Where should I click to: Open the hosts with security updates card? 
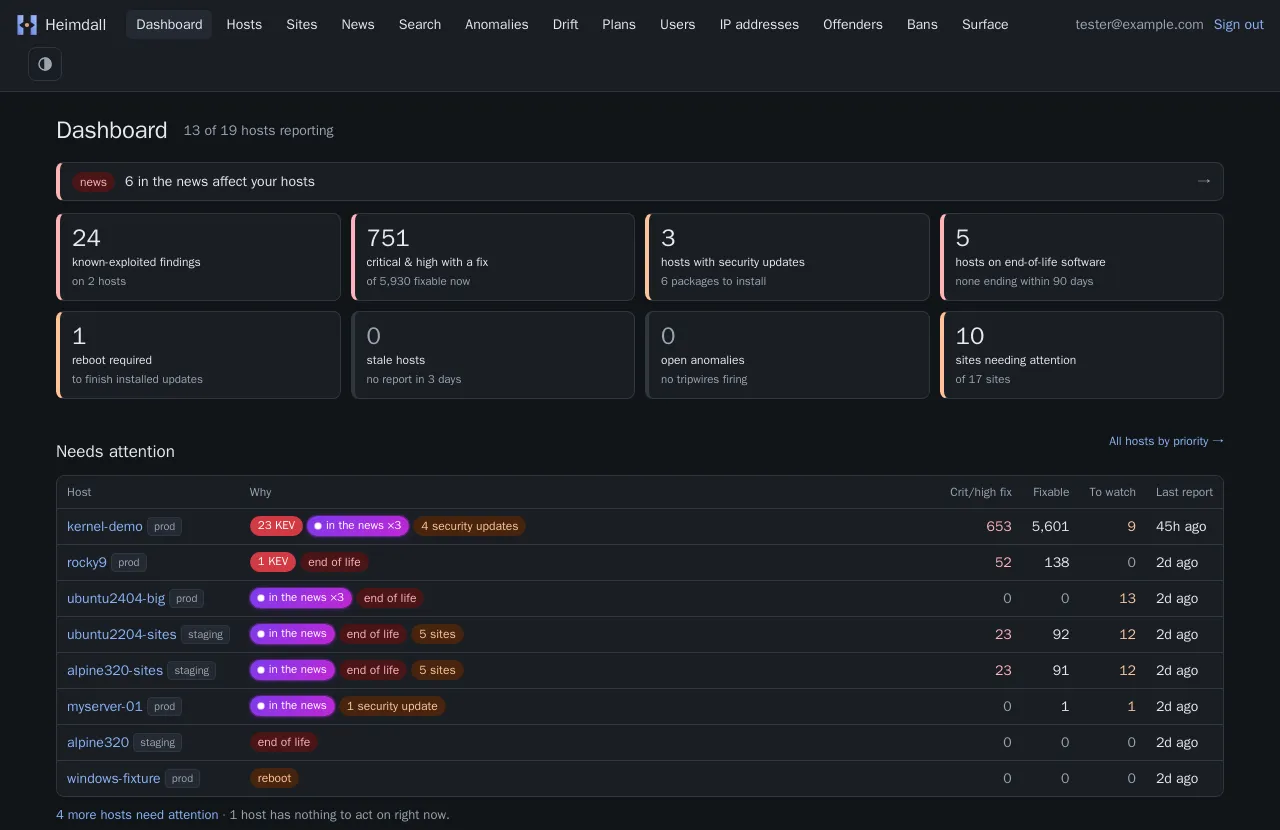(787, 257)
